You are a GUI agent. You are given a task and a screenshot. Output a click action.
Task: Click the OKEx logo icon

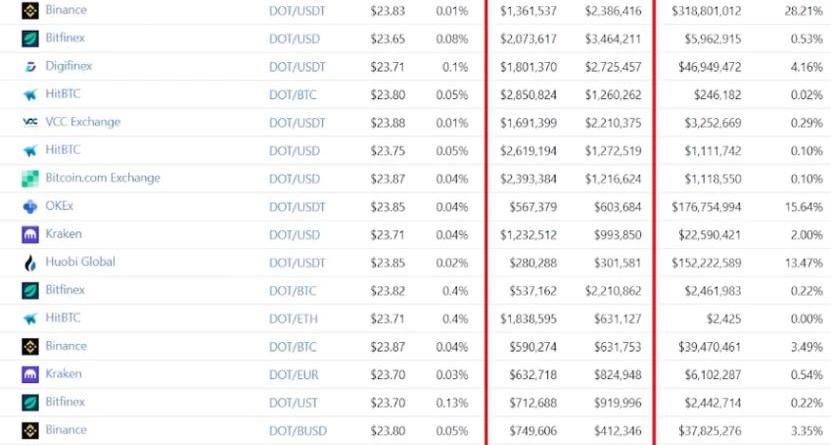click(29, 206)
